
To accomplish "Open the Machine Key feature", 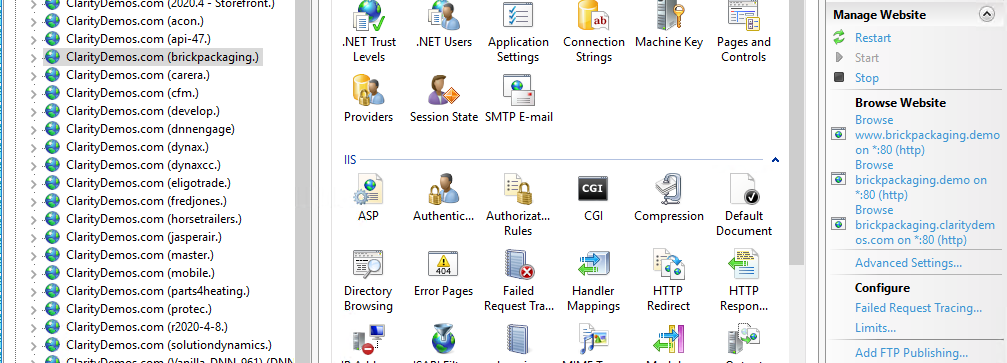I will pos(669,25).
